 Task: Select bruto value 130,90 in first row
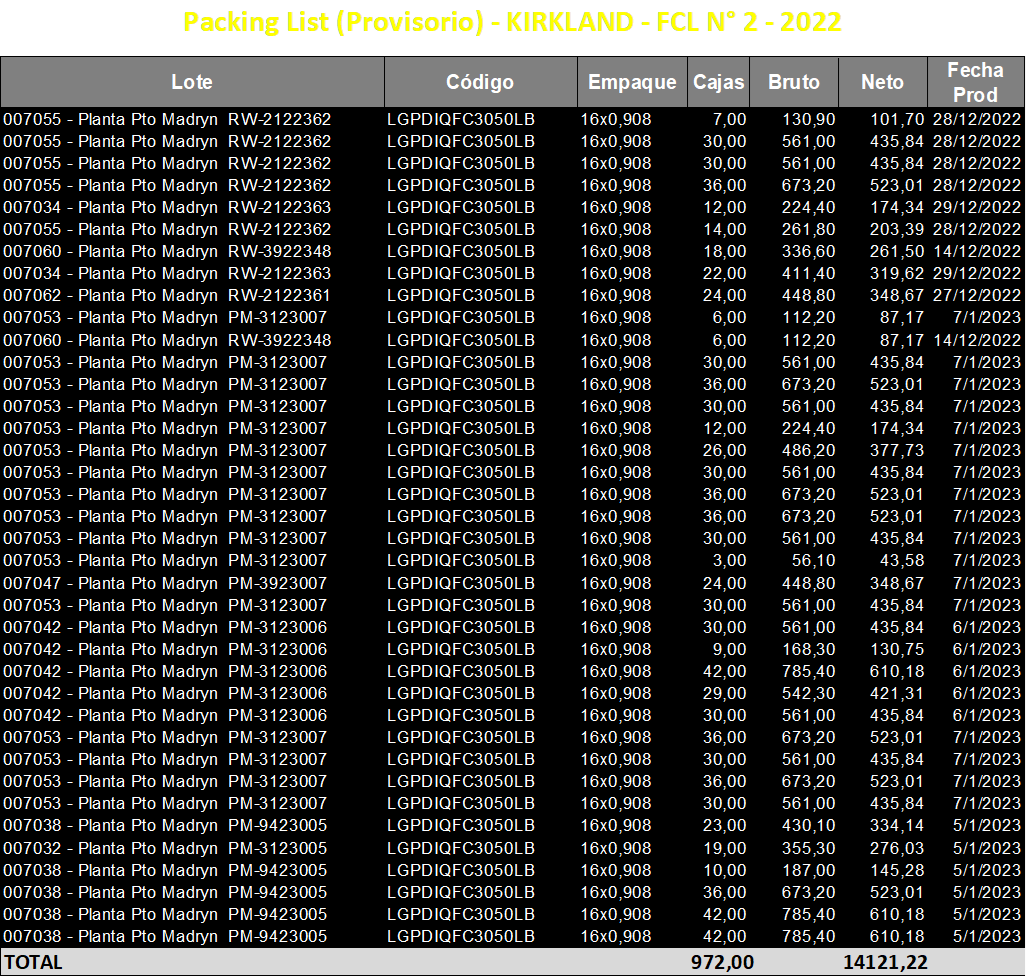pos(809,120)
